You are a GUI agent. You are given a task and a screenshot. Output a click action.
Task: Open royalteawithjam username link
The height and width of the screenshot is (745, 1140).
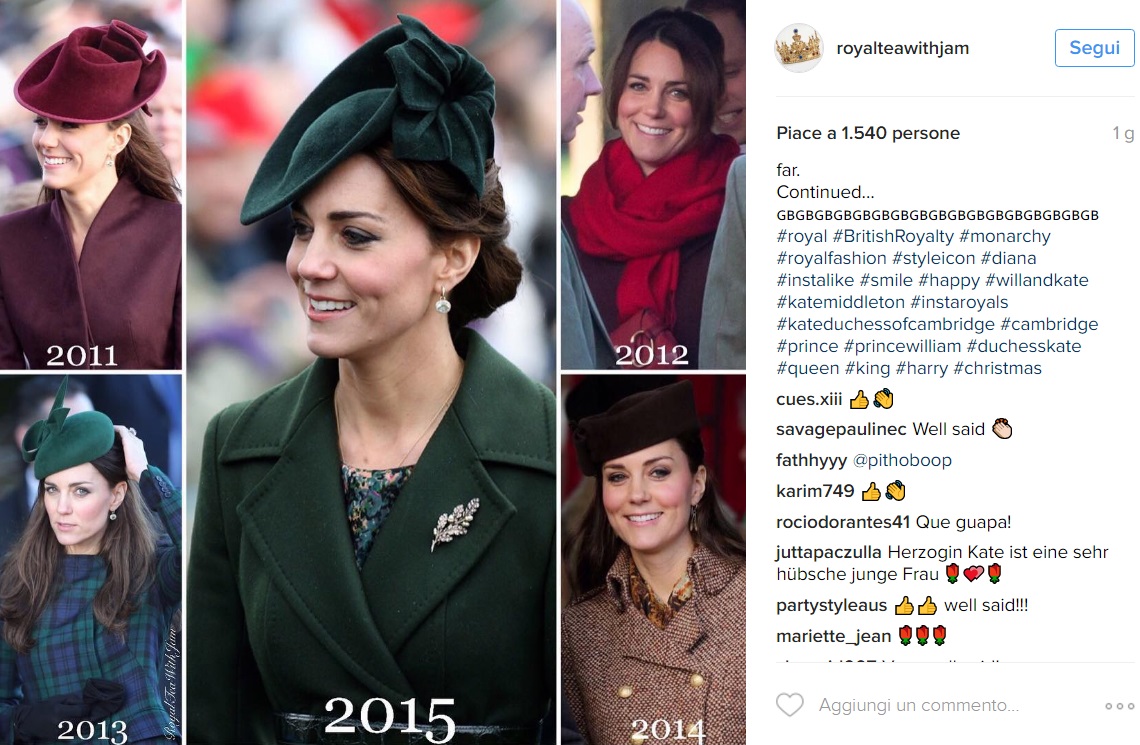click(902, 48)
